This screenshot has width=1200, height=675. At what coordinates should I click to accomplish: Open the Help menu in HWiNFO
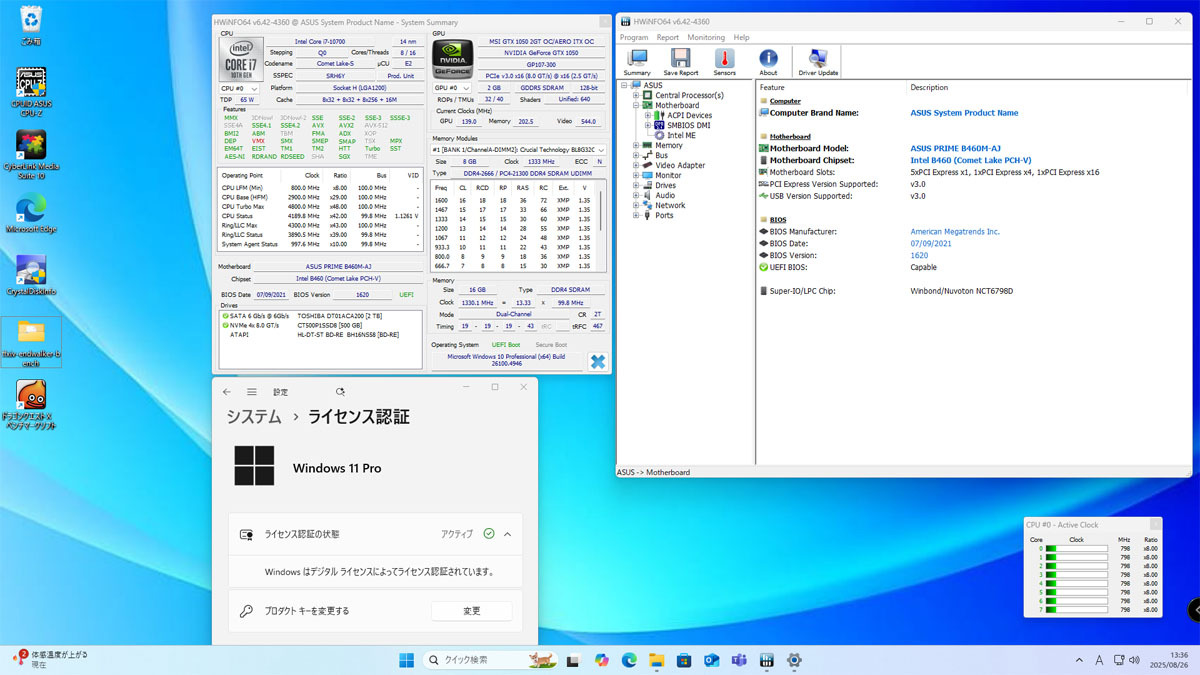point(741,37)
